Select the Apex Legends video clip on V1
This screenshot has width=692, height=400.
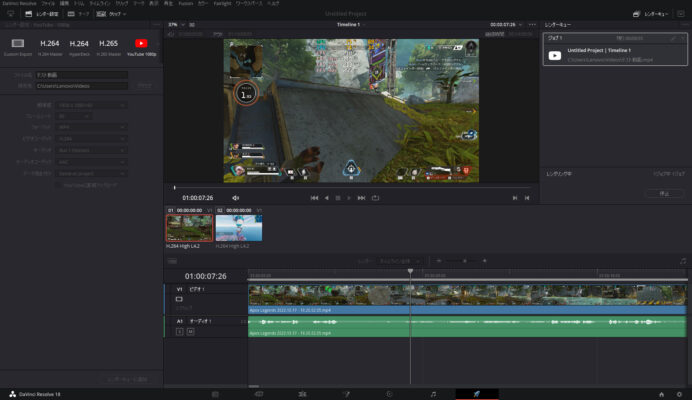point(467,299)
